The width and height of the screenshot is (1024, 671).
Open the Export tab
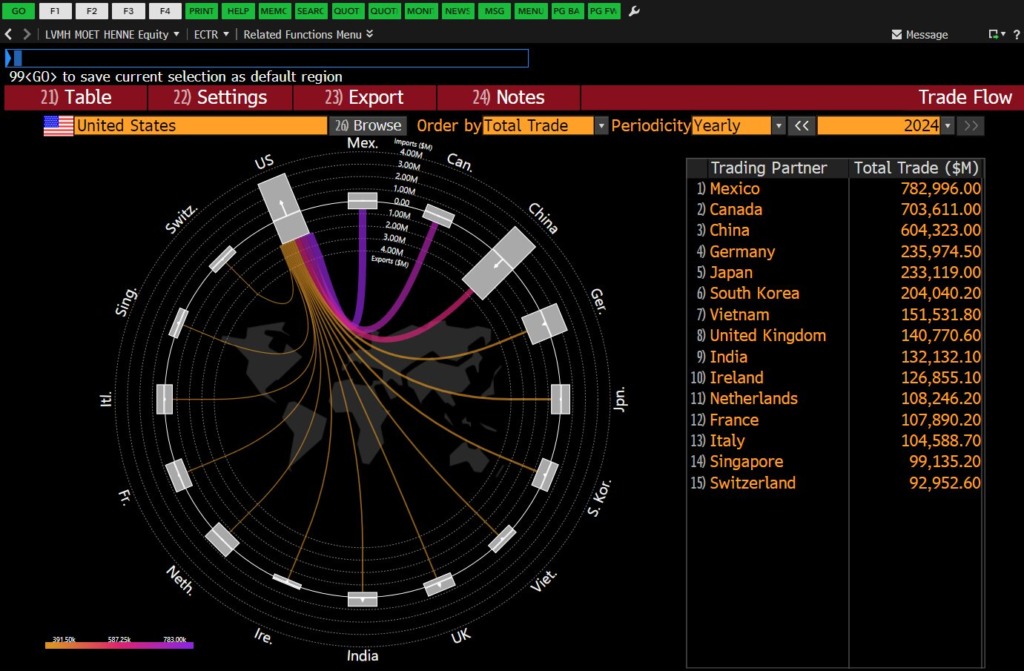tap(364, 97)
